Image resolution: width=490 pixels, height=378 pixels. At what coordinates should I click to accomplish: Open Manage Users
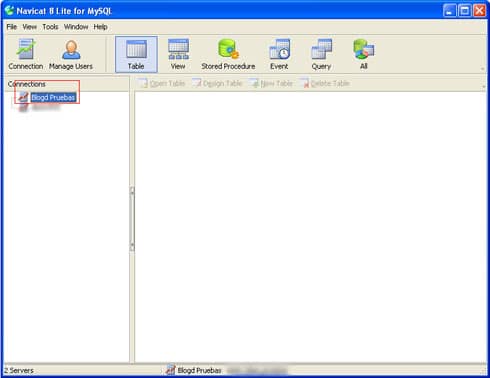point(71,54)
